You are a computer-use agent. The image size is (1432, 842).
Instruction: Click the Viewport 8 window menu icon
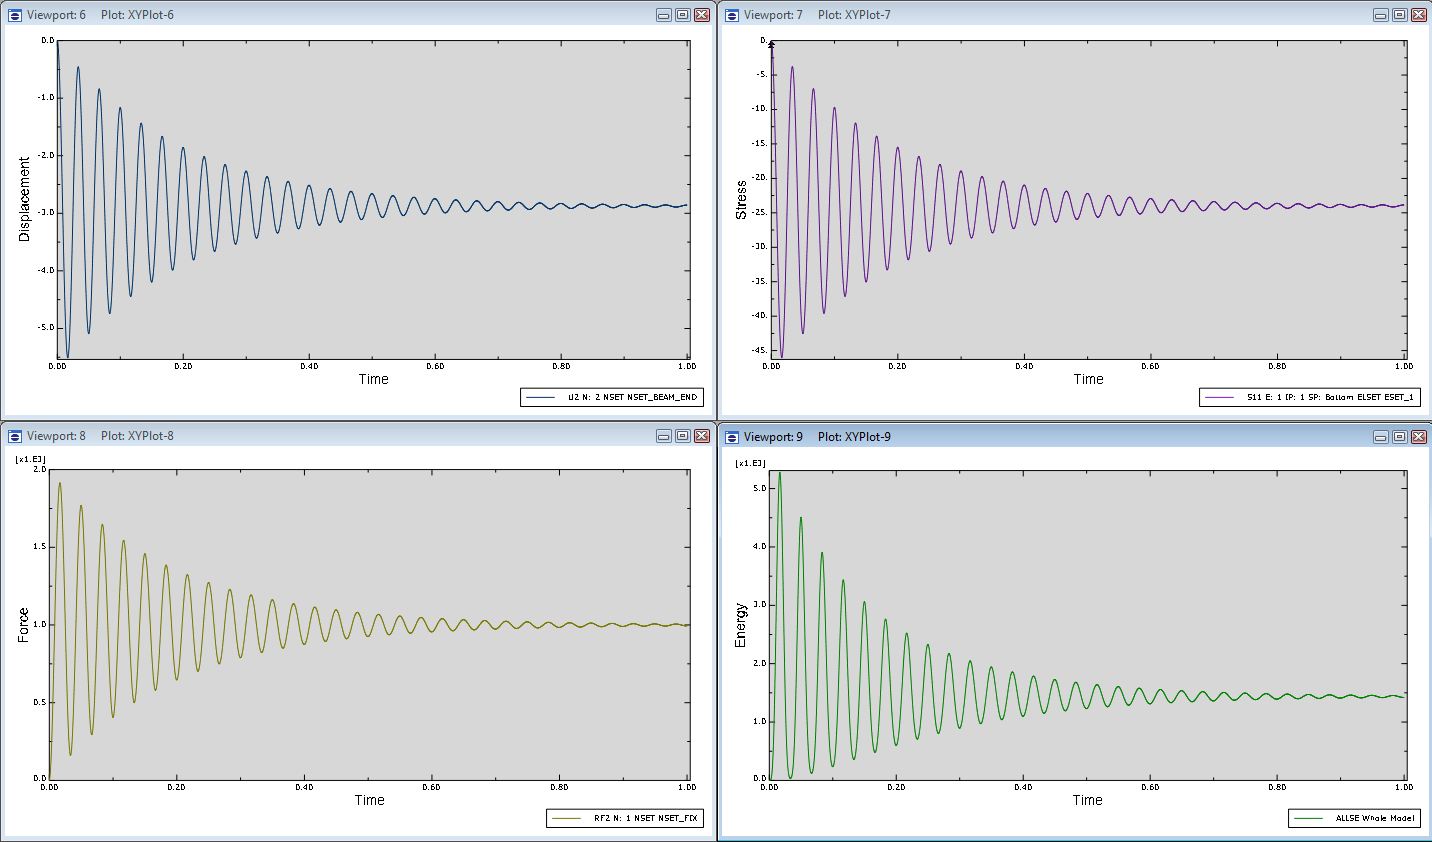(x=15, y=436)
